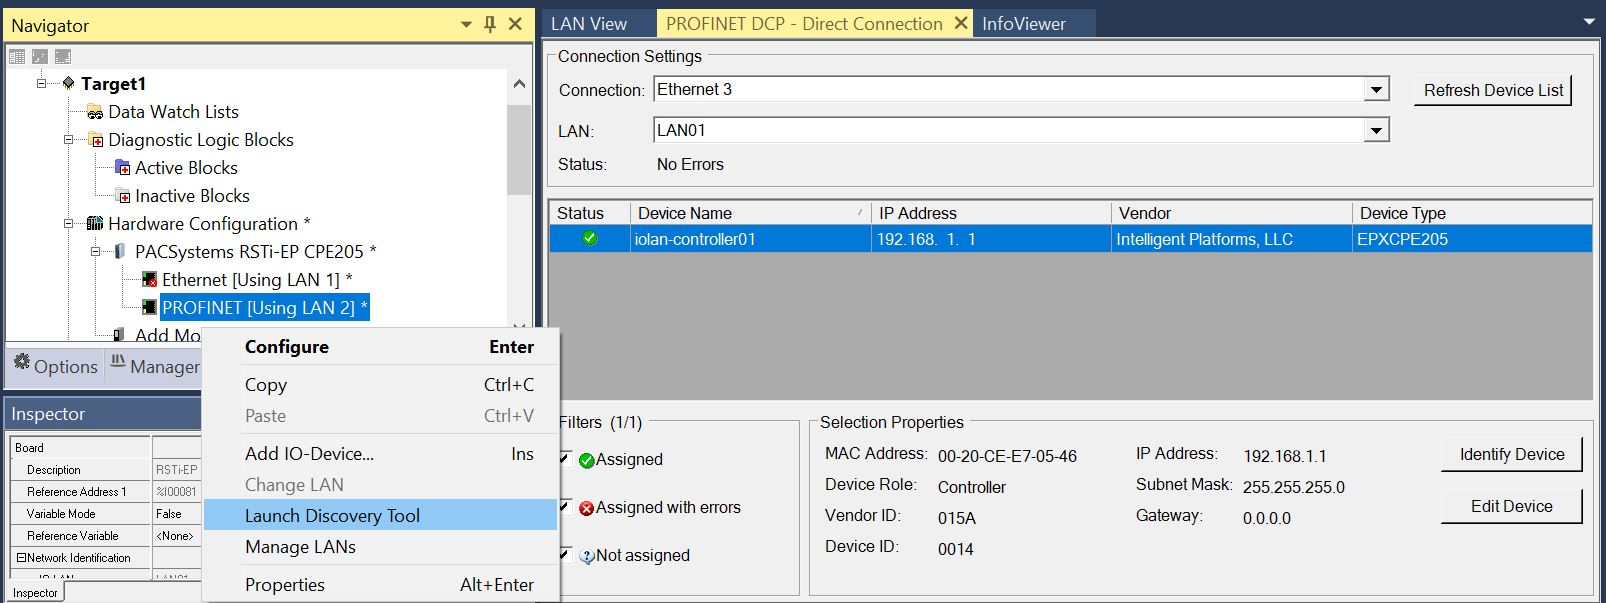Click the Data Watch Lists folder icon
This screenshot has width=1606, height=603.
95,112
